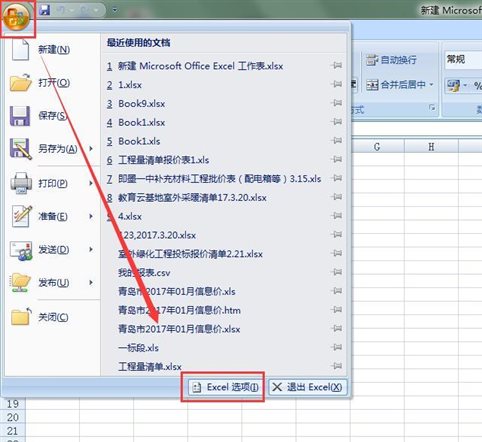Click 准备(E) document with pencil icon
Screen dimensions: 482x442
(x=21, y=216)
